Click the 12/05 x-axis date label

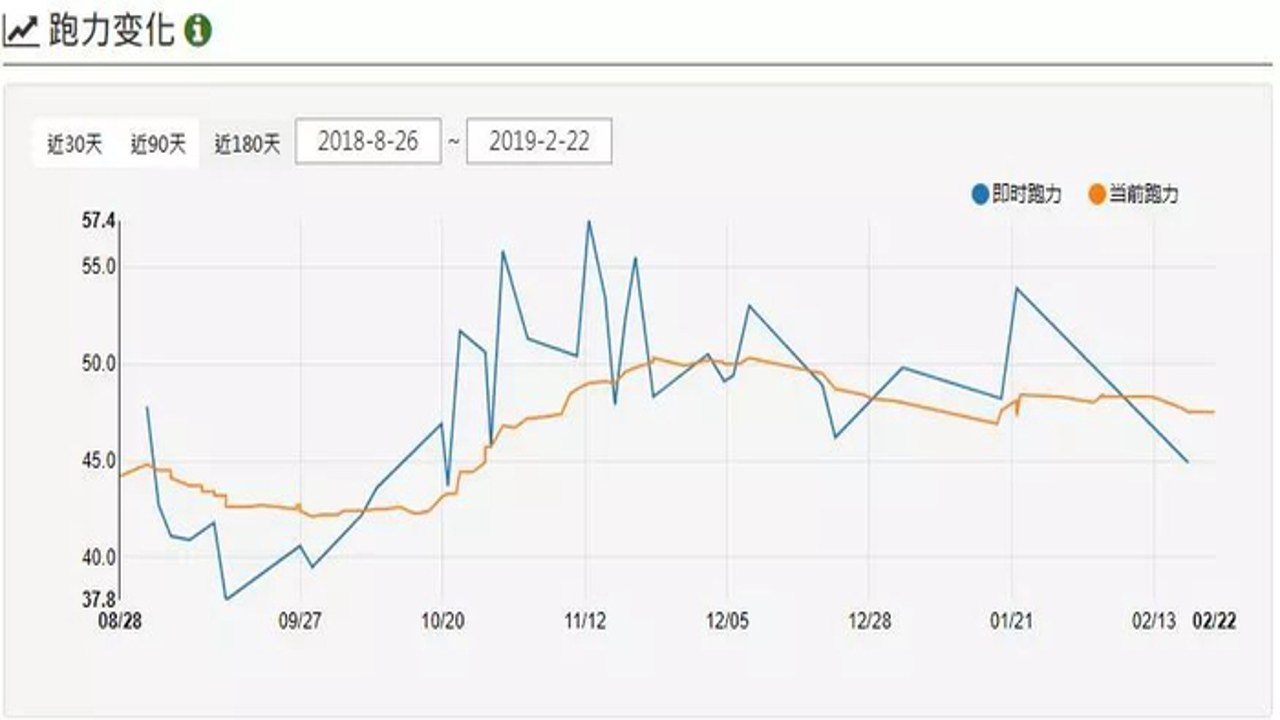[x=728, y=621]
